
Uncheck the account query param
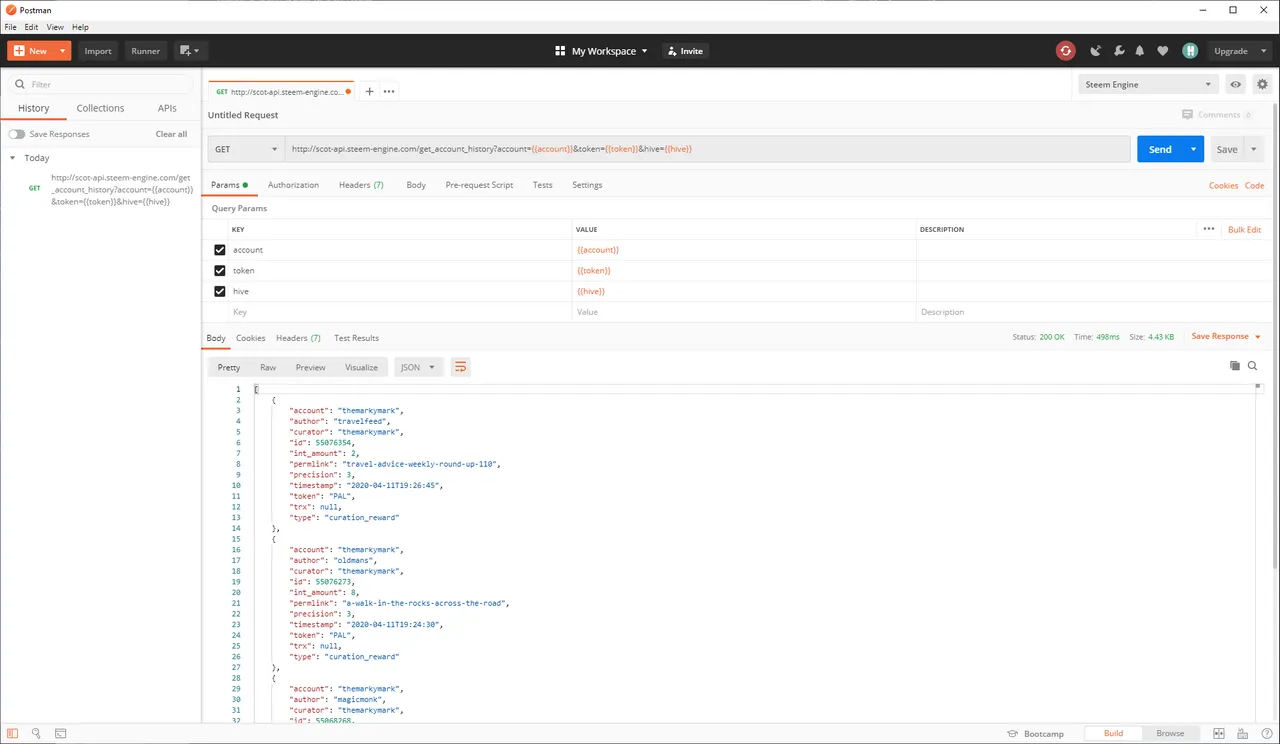(220, 250)
